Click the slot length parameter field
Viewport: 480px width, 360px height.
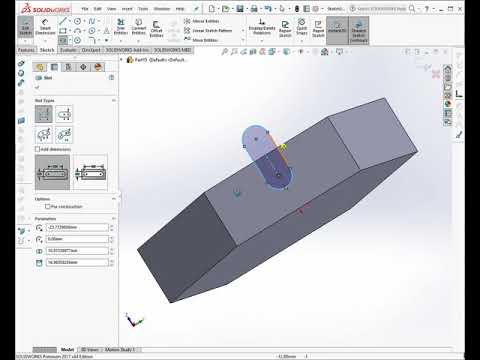77,262
